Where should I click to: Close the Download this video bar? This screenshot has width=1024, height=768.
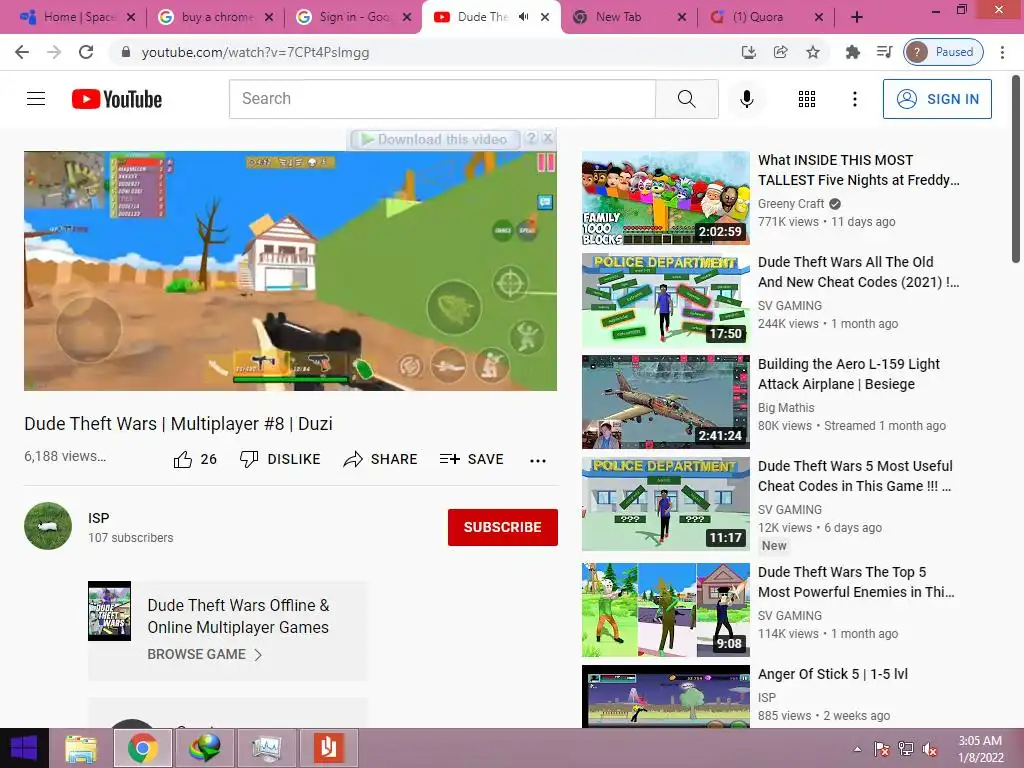point(548,138)
